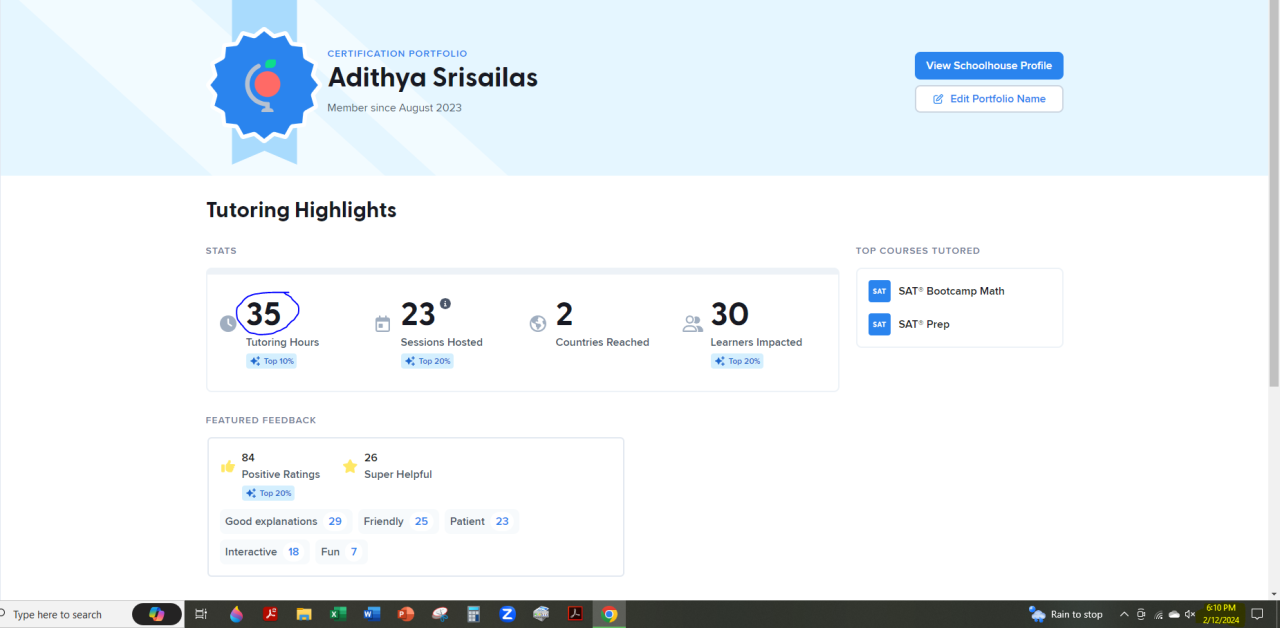Click the CERTIFICATION PORTFOLIO label
This screenshot has width=1280, height=628.
pyautogui.click(x=397, y=53)
